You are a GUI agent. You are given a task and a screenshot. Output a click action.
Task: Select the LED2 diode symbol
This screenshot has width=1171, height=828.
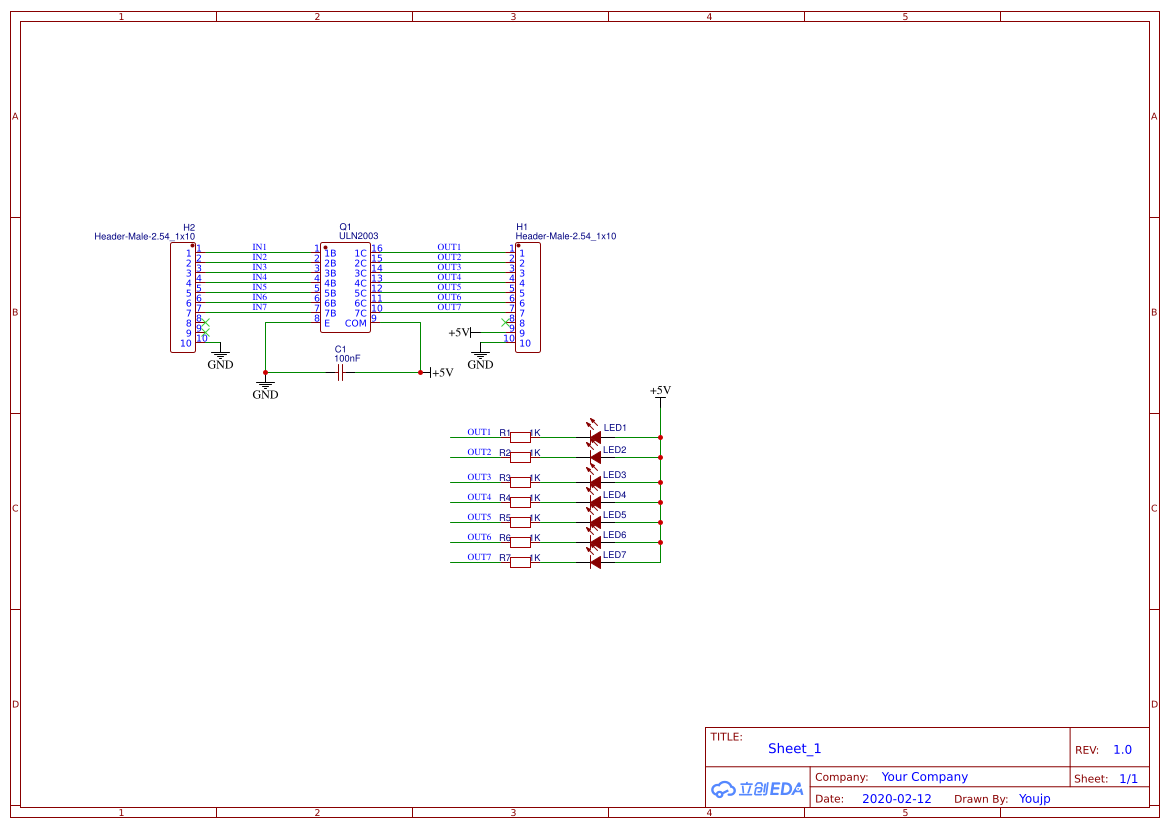(x=594, y=457)
